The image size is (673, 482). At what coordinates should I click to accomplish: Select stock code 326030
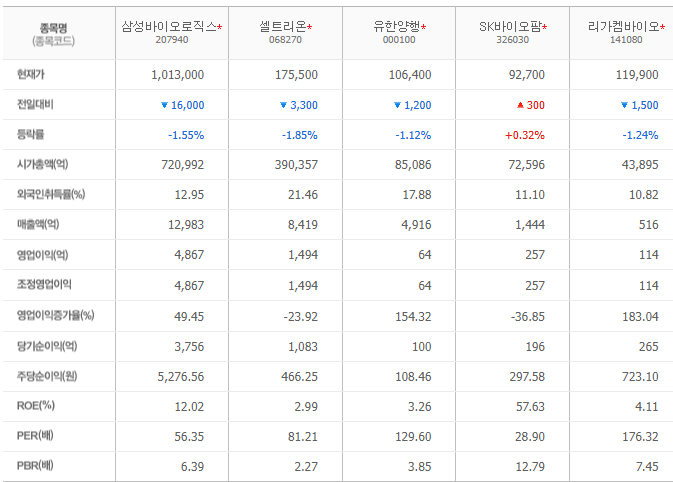[512, 40]
